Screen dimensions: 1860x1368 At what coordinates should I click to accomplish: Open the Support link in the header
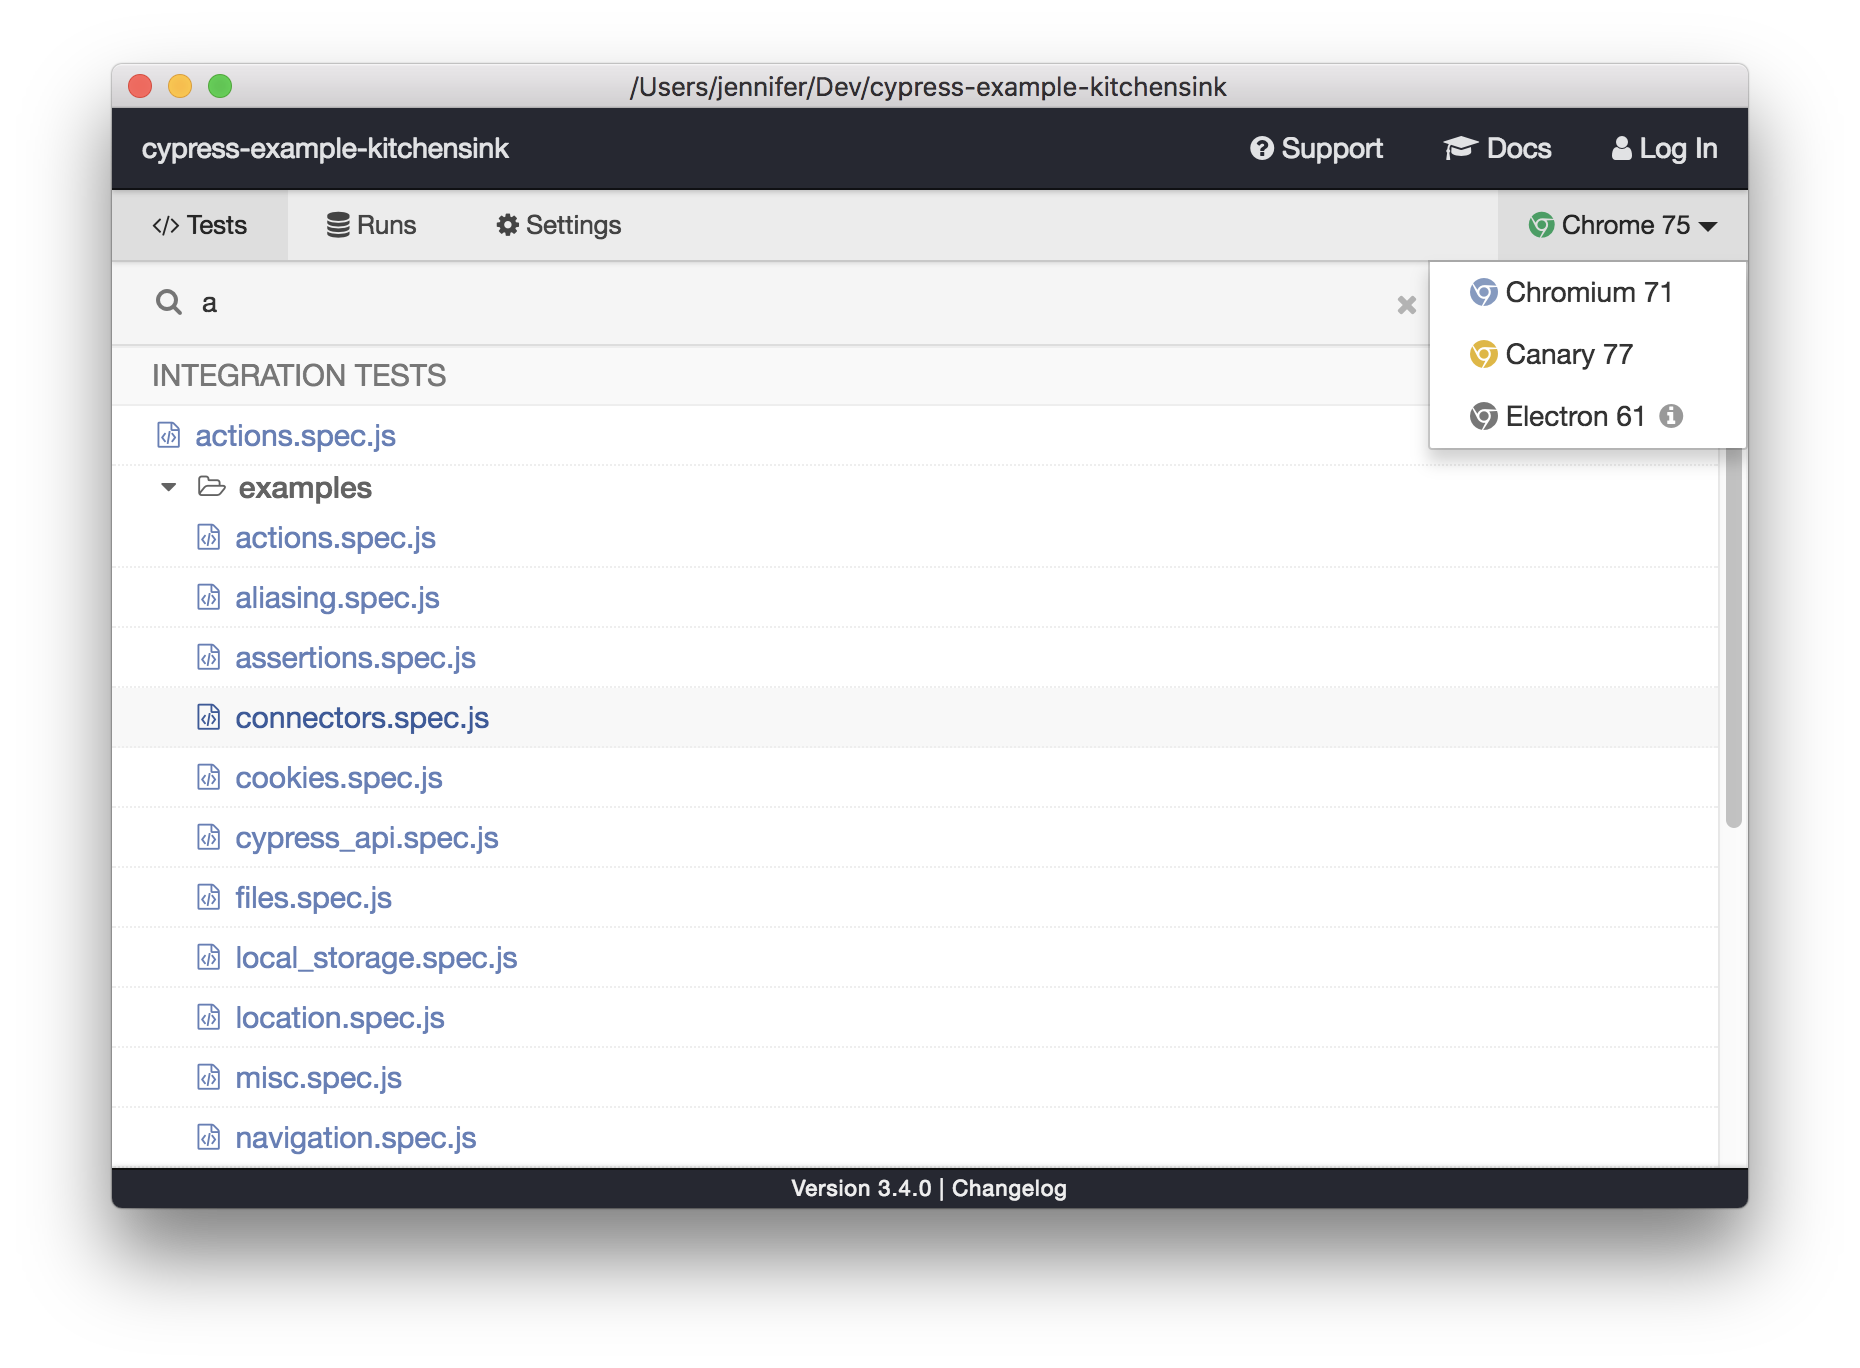pyautogui.click(x=1316, y=148)
